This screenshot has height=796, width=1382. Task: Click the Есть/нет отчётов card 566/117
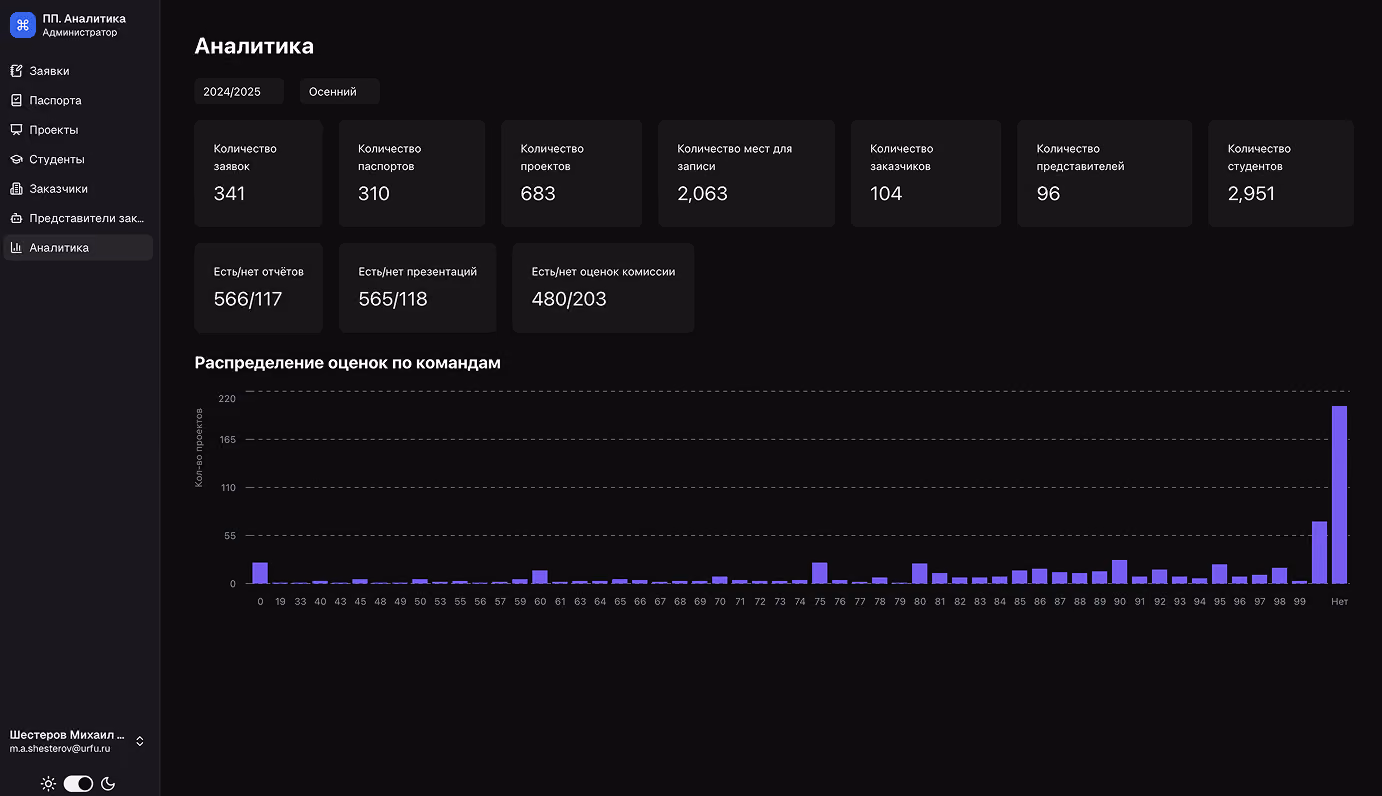point(259,288)
